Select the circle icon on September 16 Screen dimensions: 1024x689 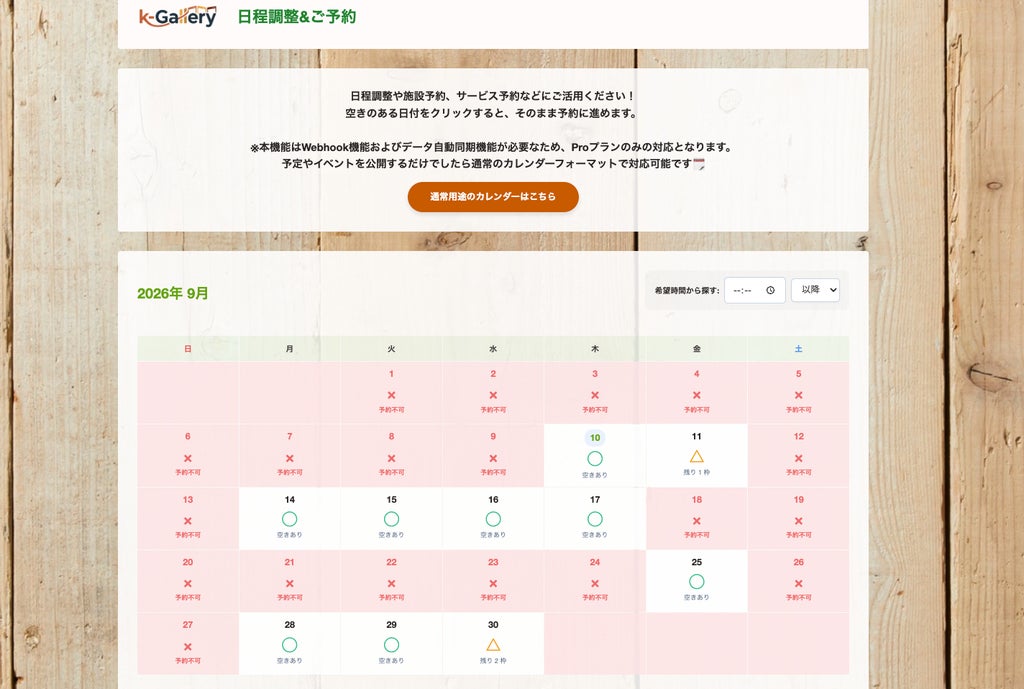tap(493, 519)
